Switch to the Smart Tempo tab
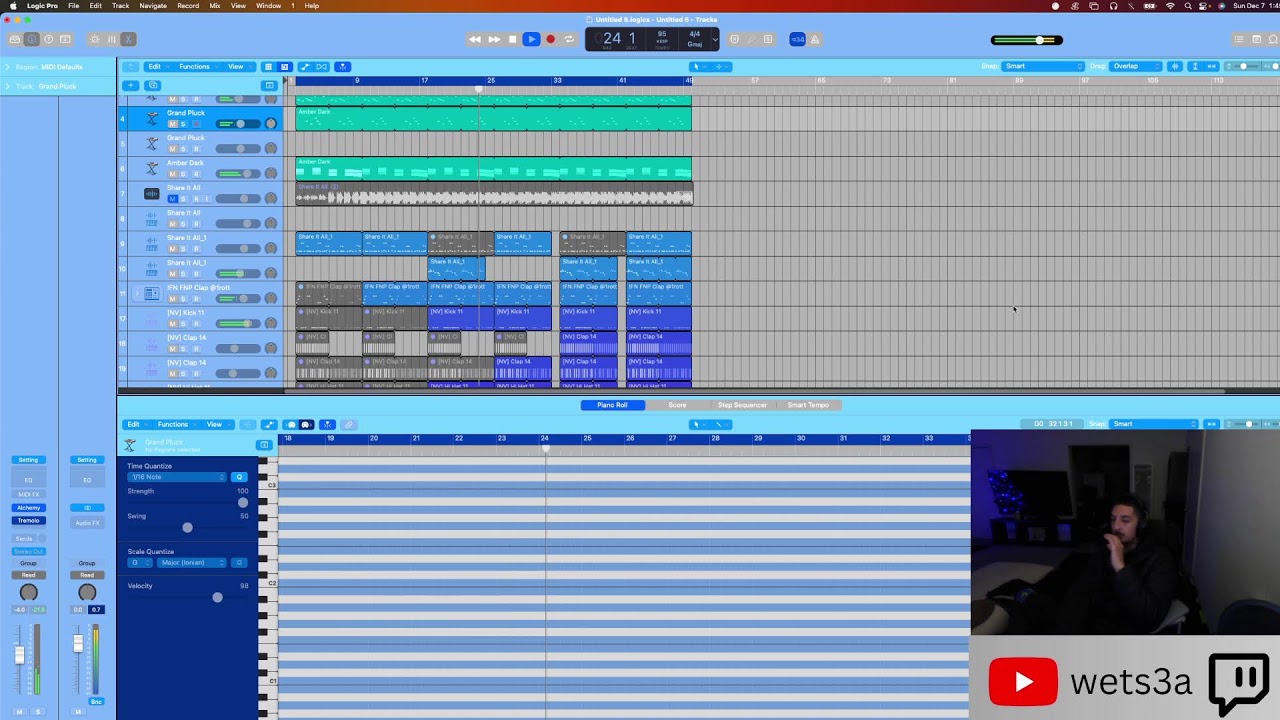 (x=808, y=405)
